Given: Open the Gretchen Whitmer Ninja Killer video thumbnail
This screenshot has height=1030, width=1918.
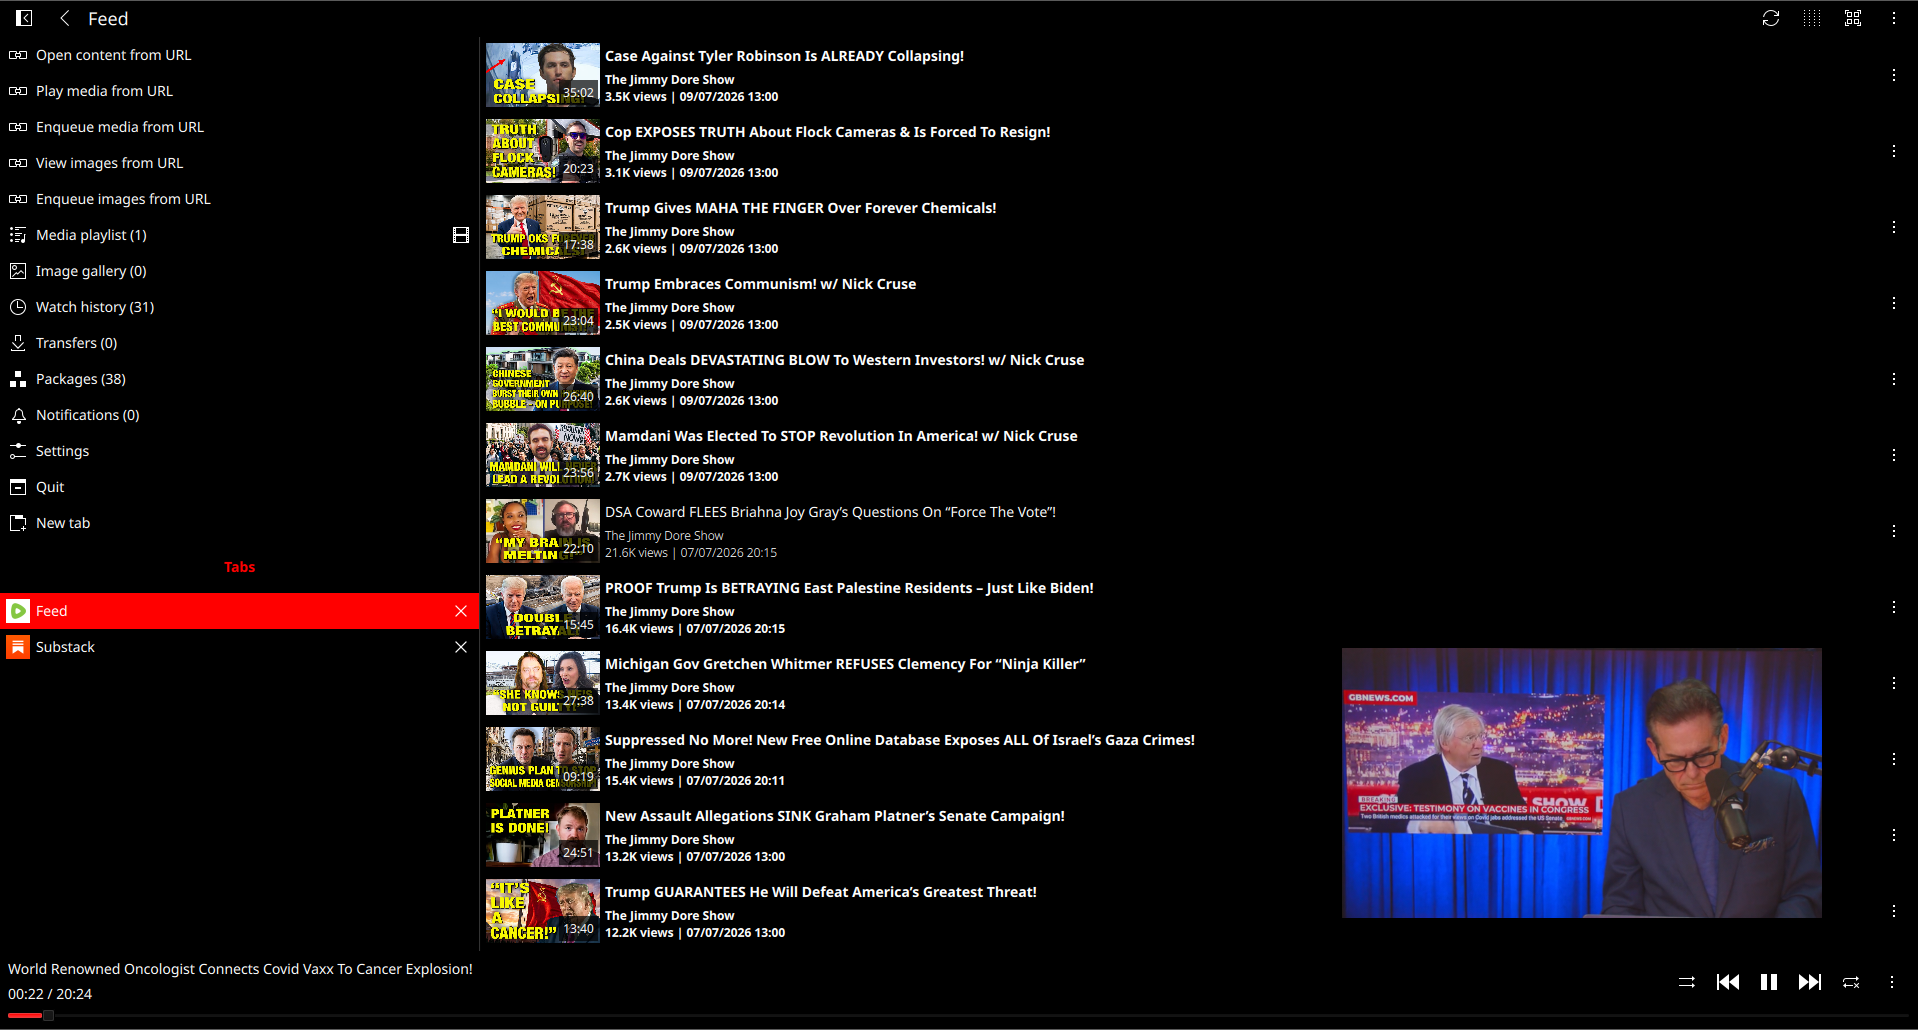Looking at the screenshot, I should (x=543, y=683).
